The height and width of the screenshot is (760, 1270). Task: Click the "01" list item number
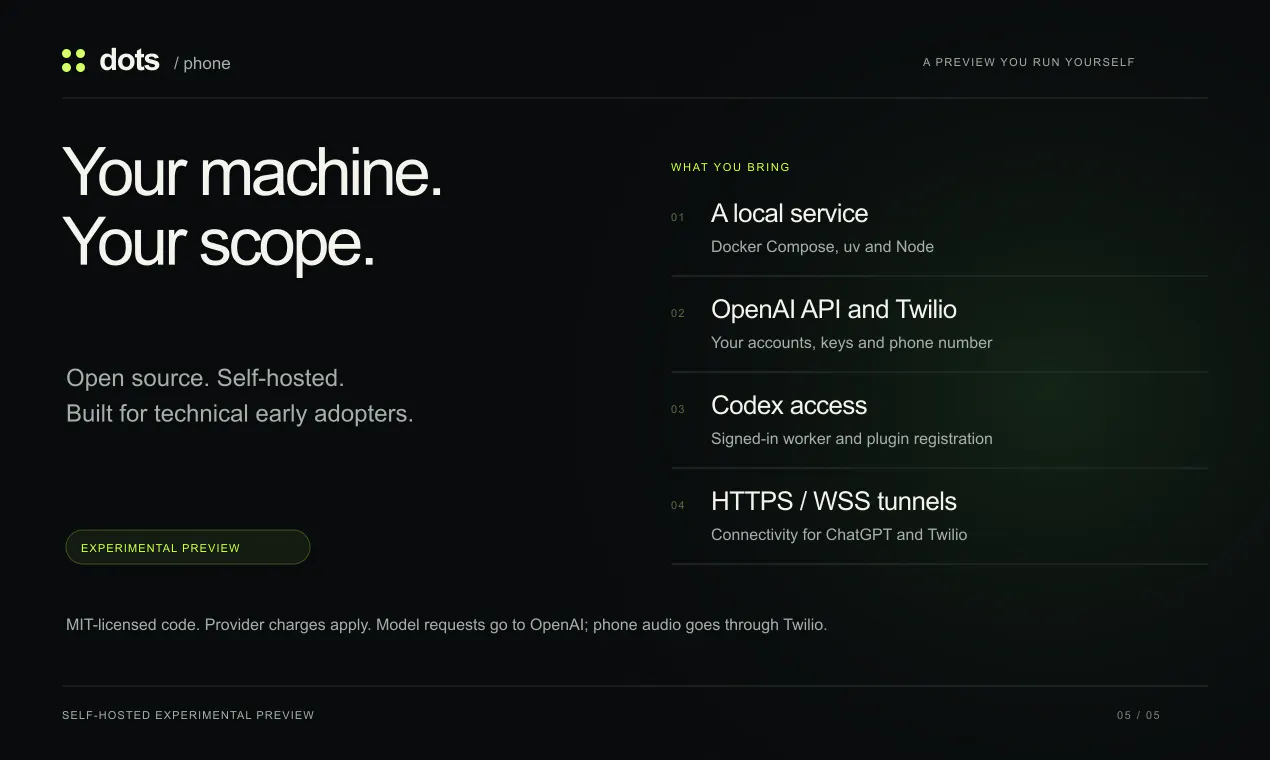(x=678, y=217)
